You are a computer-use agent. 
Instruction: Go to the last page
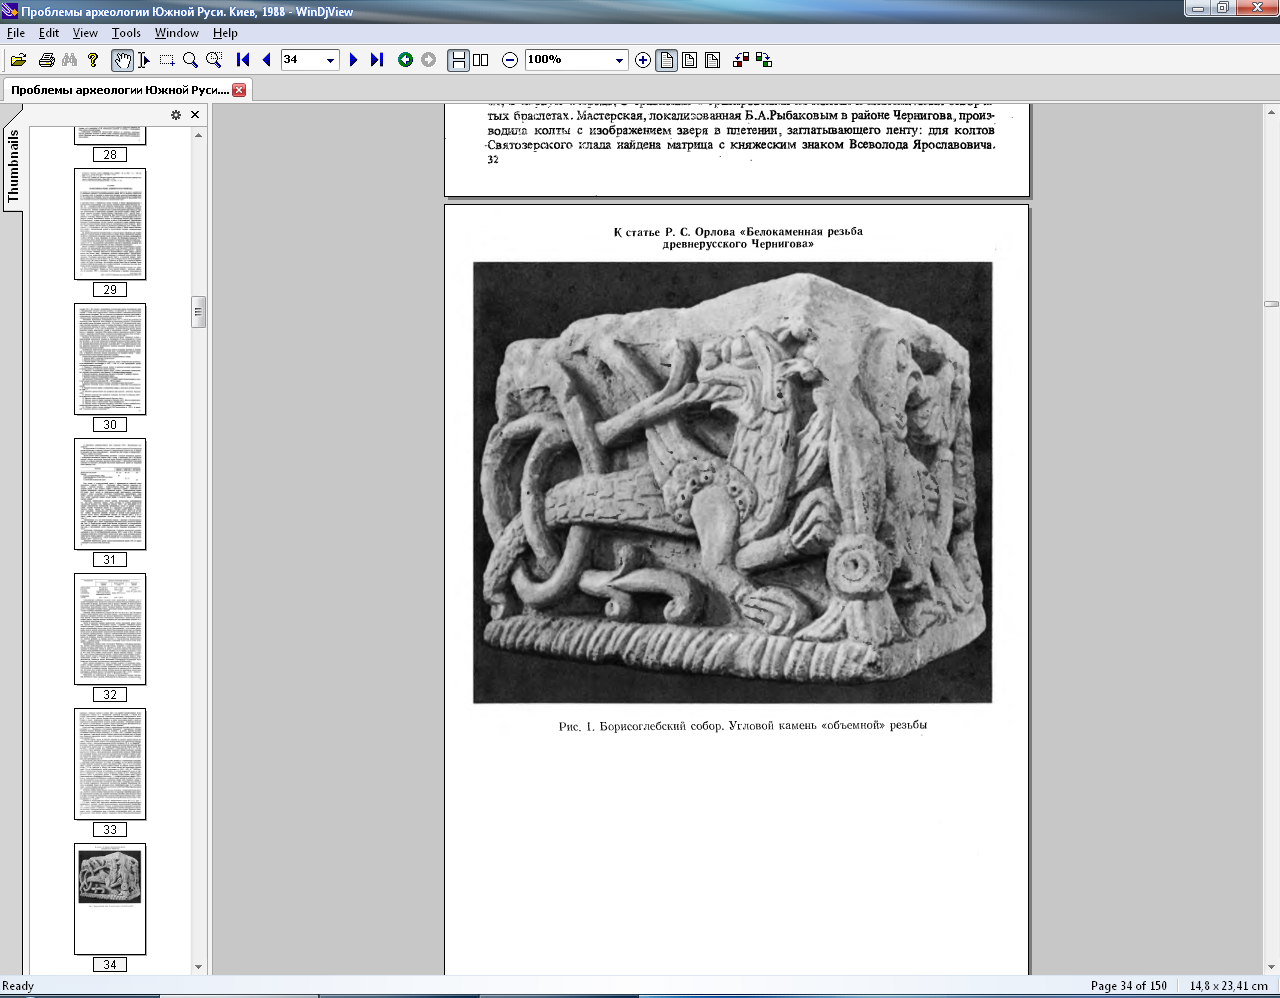pos(377,60)
